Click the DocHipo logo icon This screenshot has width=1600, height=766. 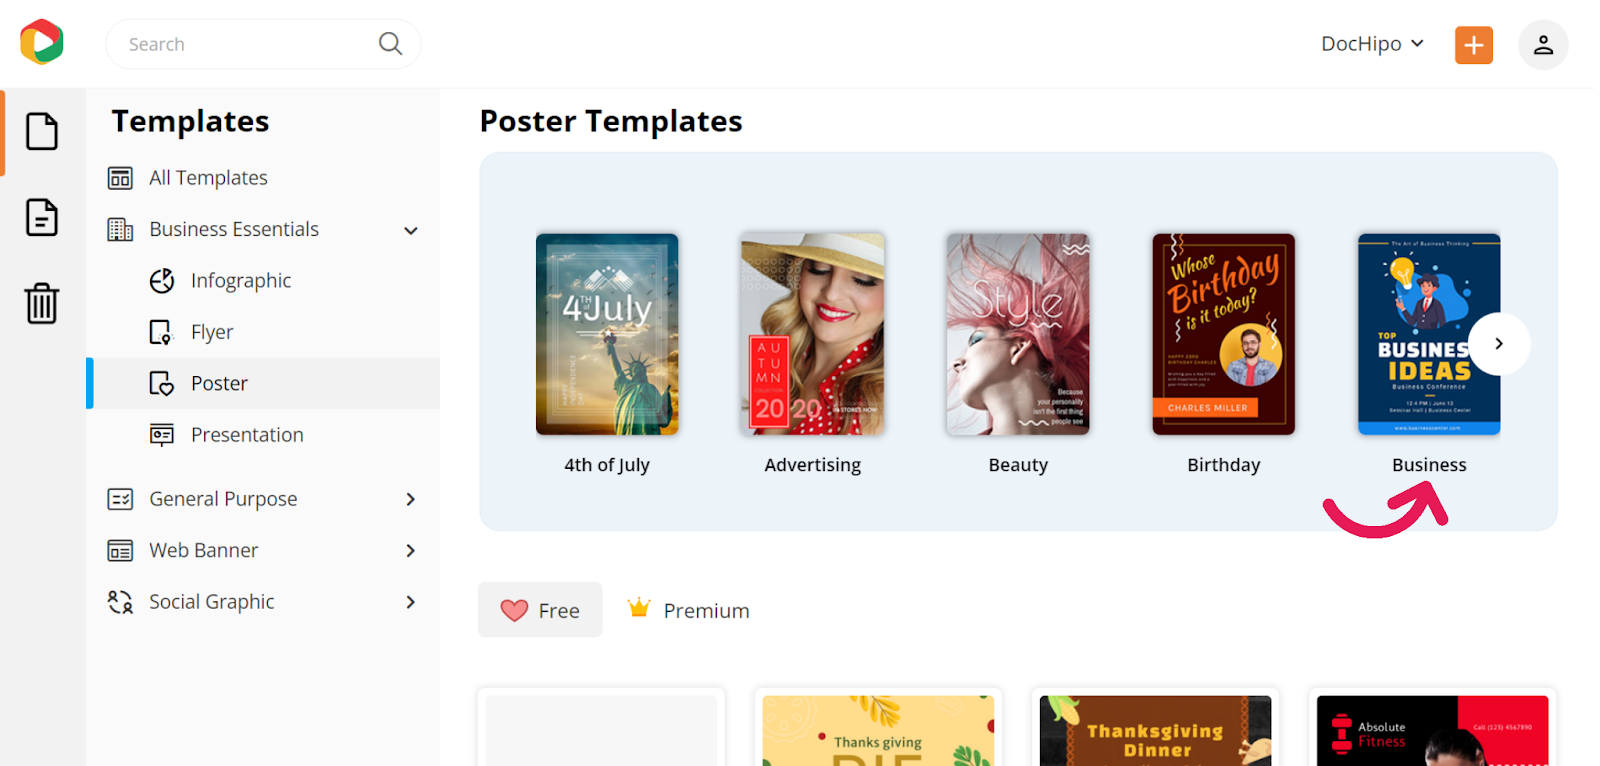(x=42, y=42)
